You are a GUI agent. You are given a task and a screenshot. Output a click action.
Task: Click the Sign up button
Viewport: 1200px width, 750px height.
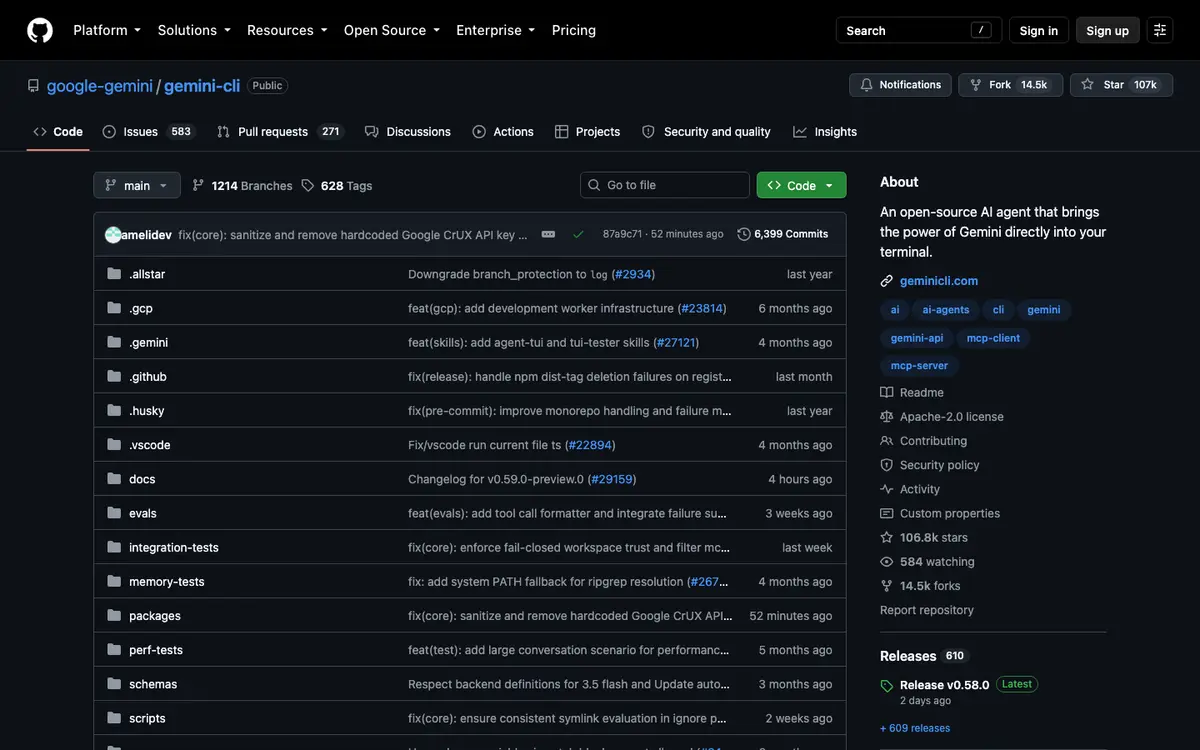pos(1108,30)
